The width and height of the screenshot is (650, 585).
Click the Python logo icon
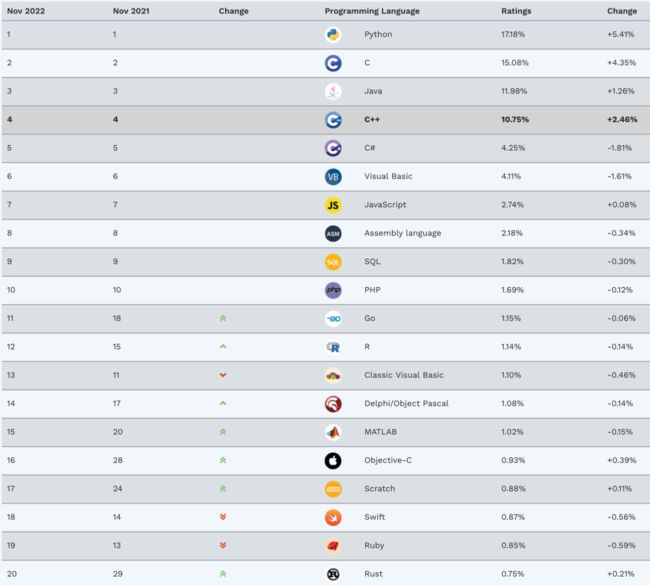(x=333, y=34)
